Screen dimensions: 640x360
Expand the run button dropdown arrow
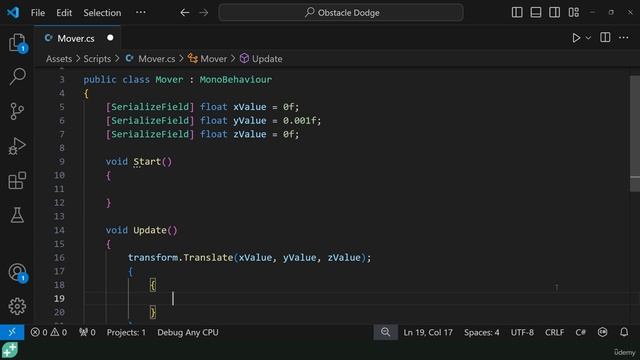pos(588,38)
